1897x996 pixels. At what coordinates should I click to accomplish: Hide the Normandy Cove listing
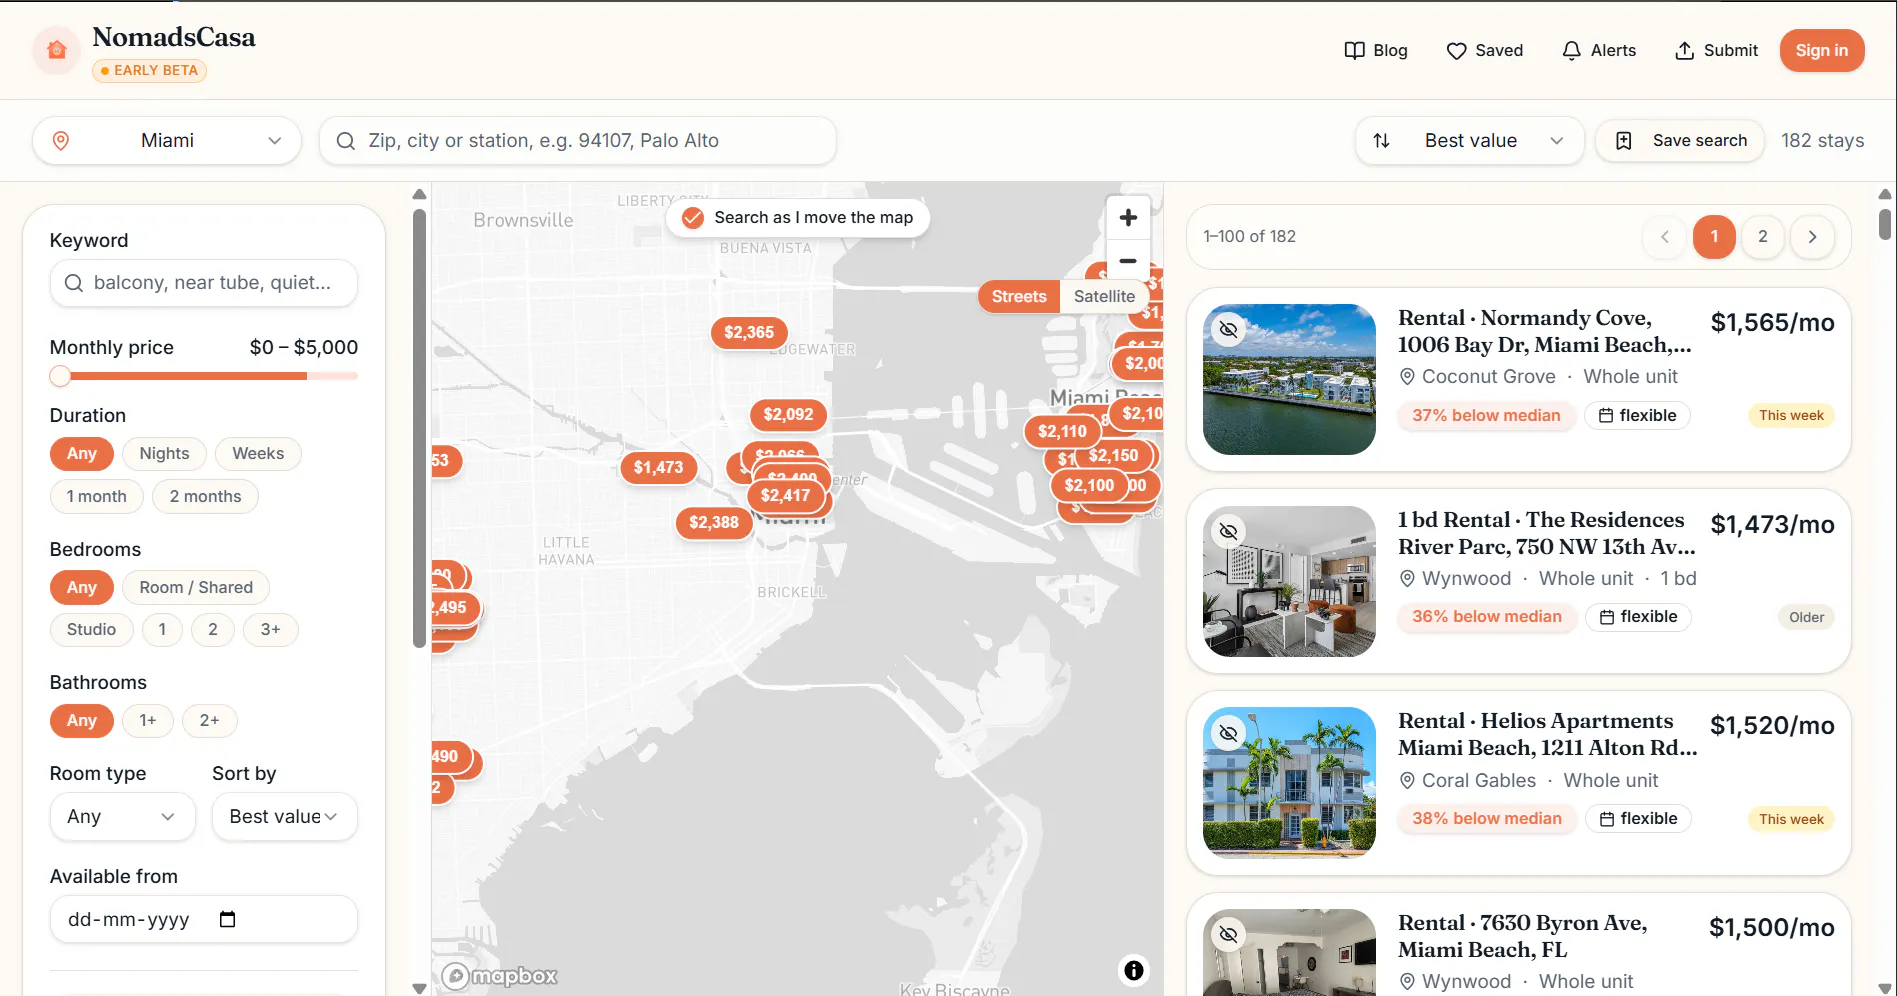coord(1229,329)
